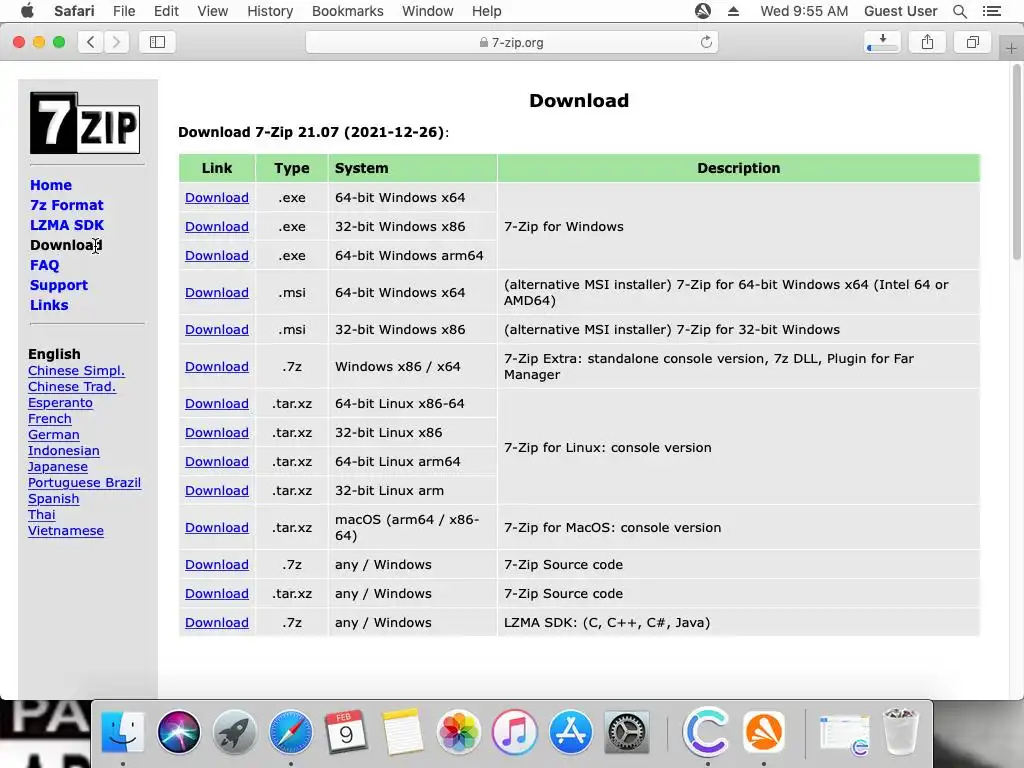This screenshot has height=768, width=1024.
Task: Download .tar.xz for 64-bit Linux x86-64
Action: click(217, 404)
